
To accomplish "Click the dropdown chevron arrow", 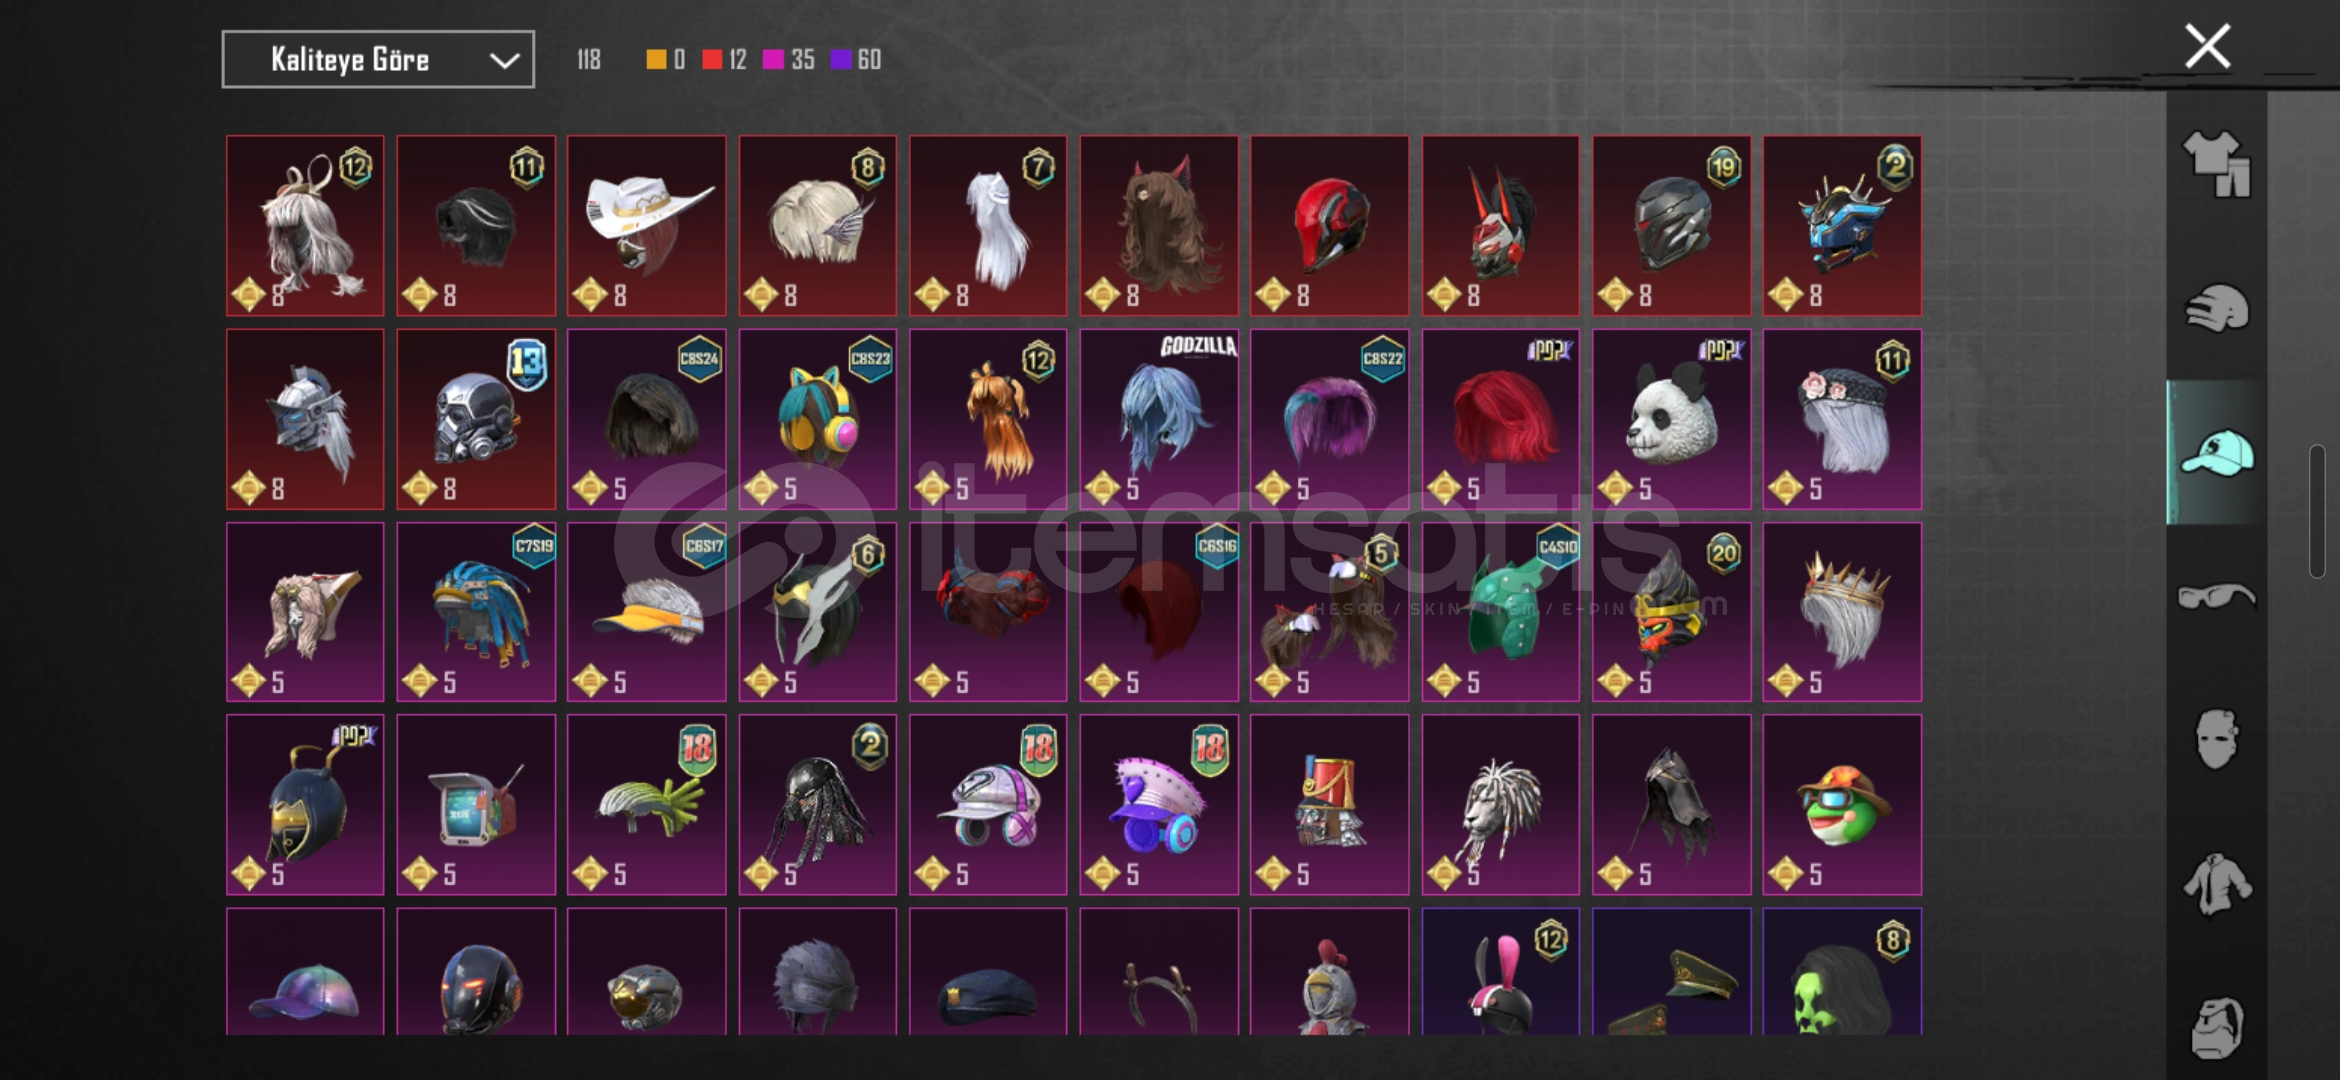I will click(x=504, y=61).
